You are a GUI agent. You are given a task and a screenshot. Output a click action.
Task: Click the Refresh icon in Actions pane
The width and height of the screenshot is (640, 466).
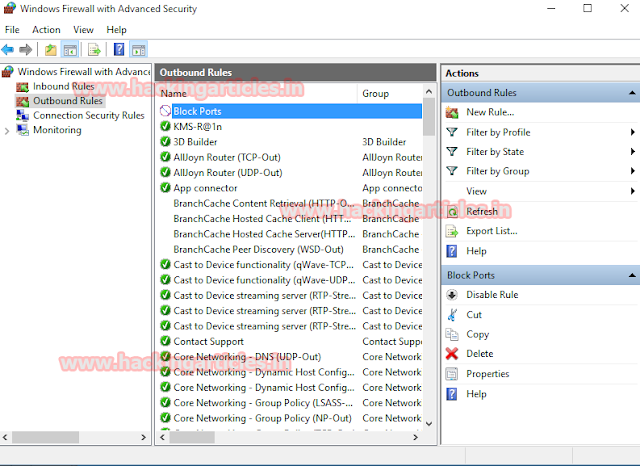pyautogui.click(x=452, y=212)
